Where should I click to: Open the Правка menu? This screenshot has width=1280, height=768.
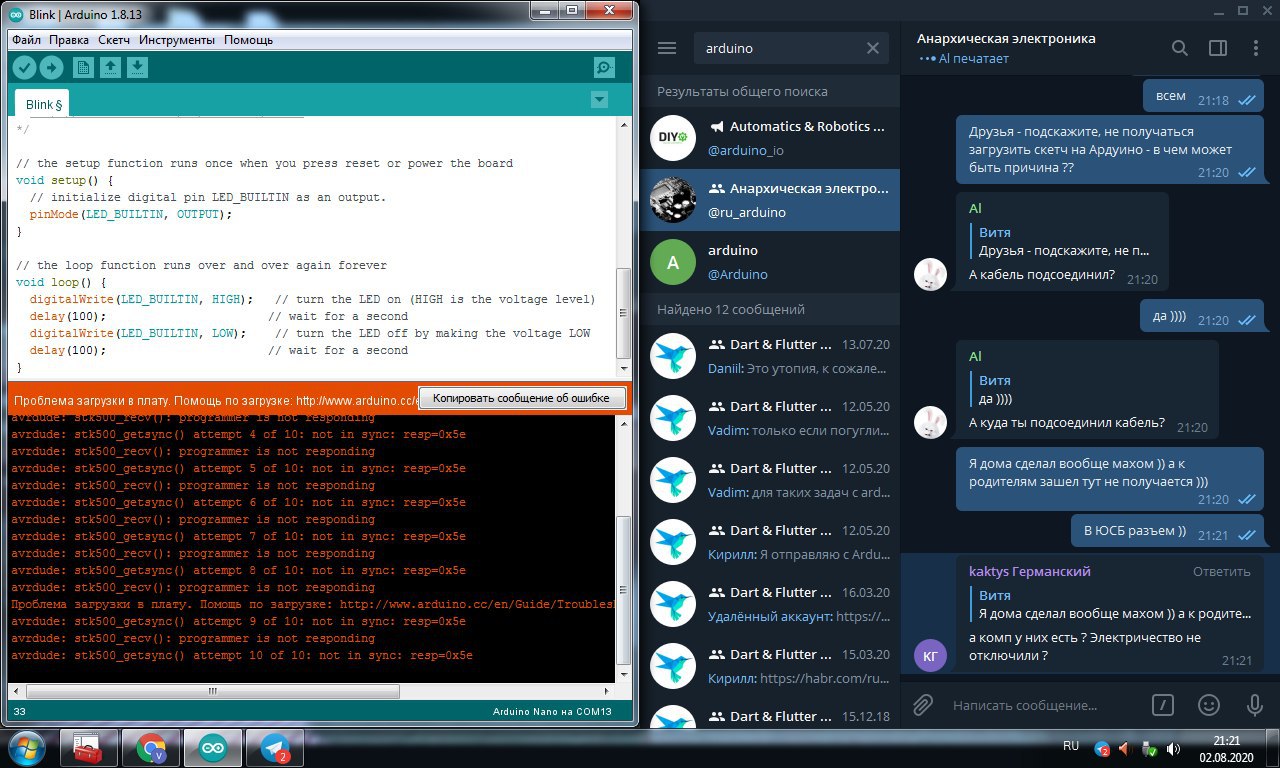tap(69, 40)
